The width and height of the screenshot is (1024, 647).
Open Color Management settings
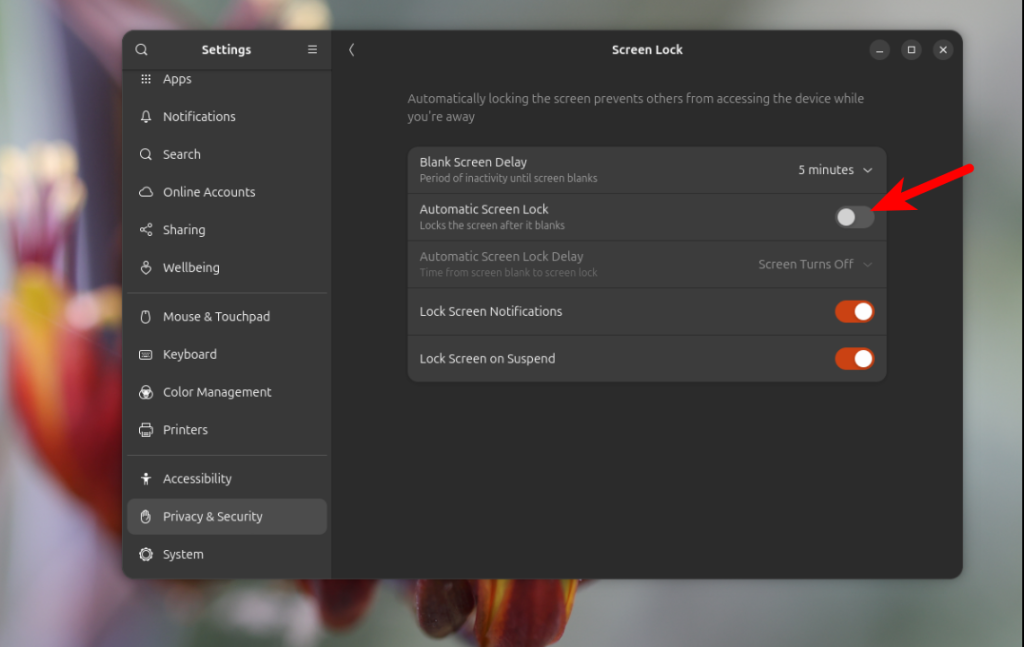click(x=217, y=392)
